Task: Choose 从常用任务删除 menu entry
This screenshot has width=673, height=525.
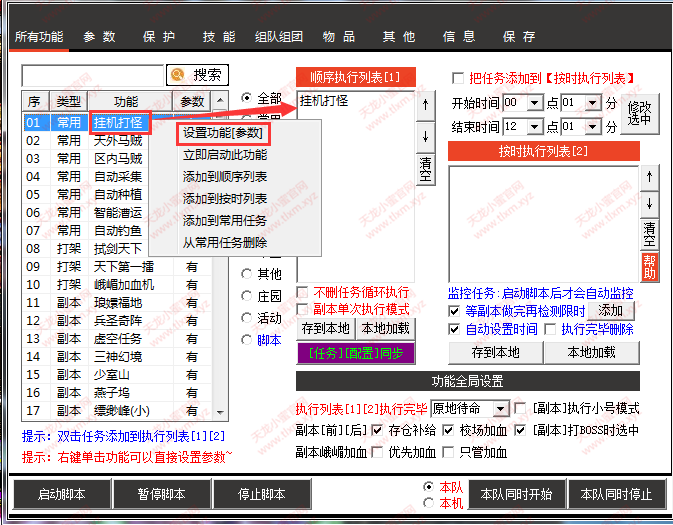Action: (225, 243)
